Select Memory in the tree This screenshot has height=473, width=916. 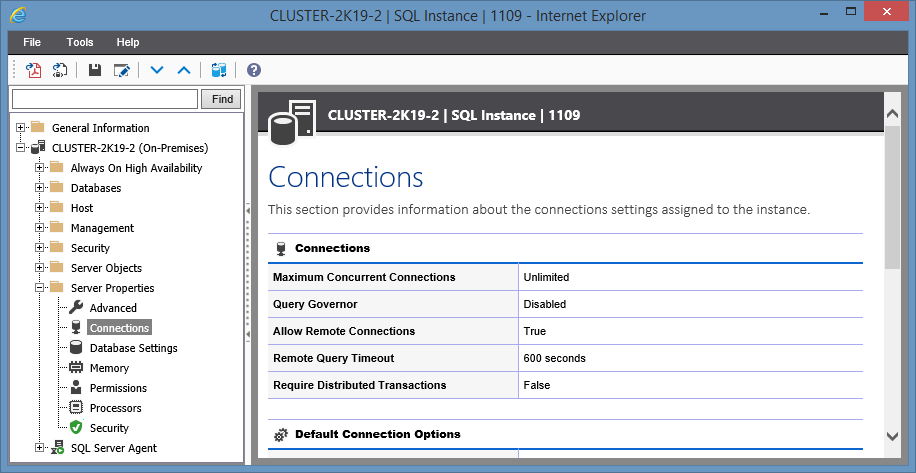pos(109,368)
